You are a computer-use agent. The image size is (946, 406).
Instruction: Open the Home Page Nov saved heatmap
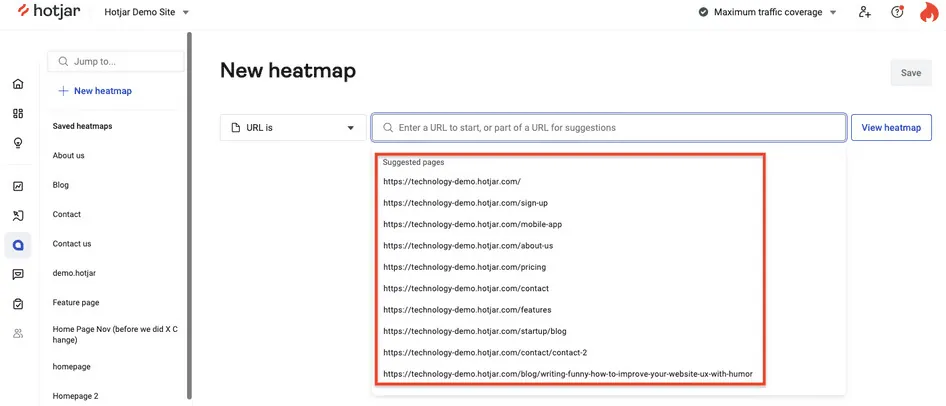coord(115,334)
